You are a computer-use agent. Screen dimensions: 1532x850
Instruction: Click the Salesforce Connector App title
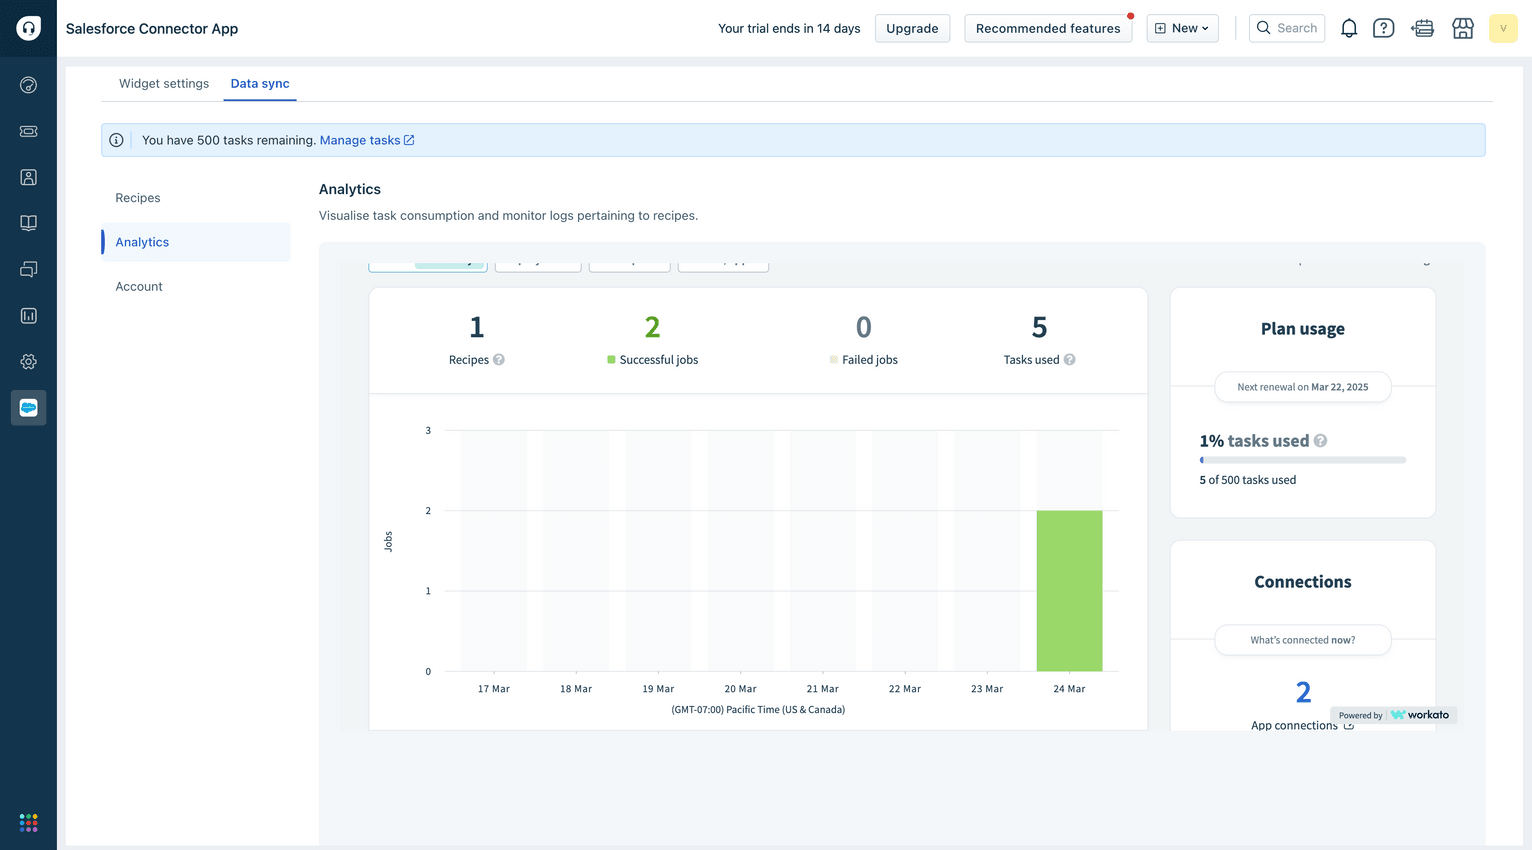tap(152, 28)
